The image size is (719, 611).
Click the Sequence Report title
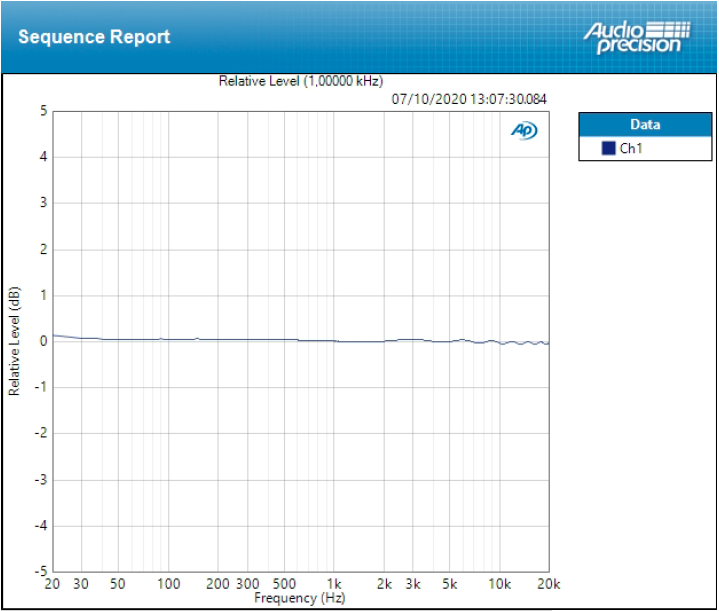coord(94,37)
